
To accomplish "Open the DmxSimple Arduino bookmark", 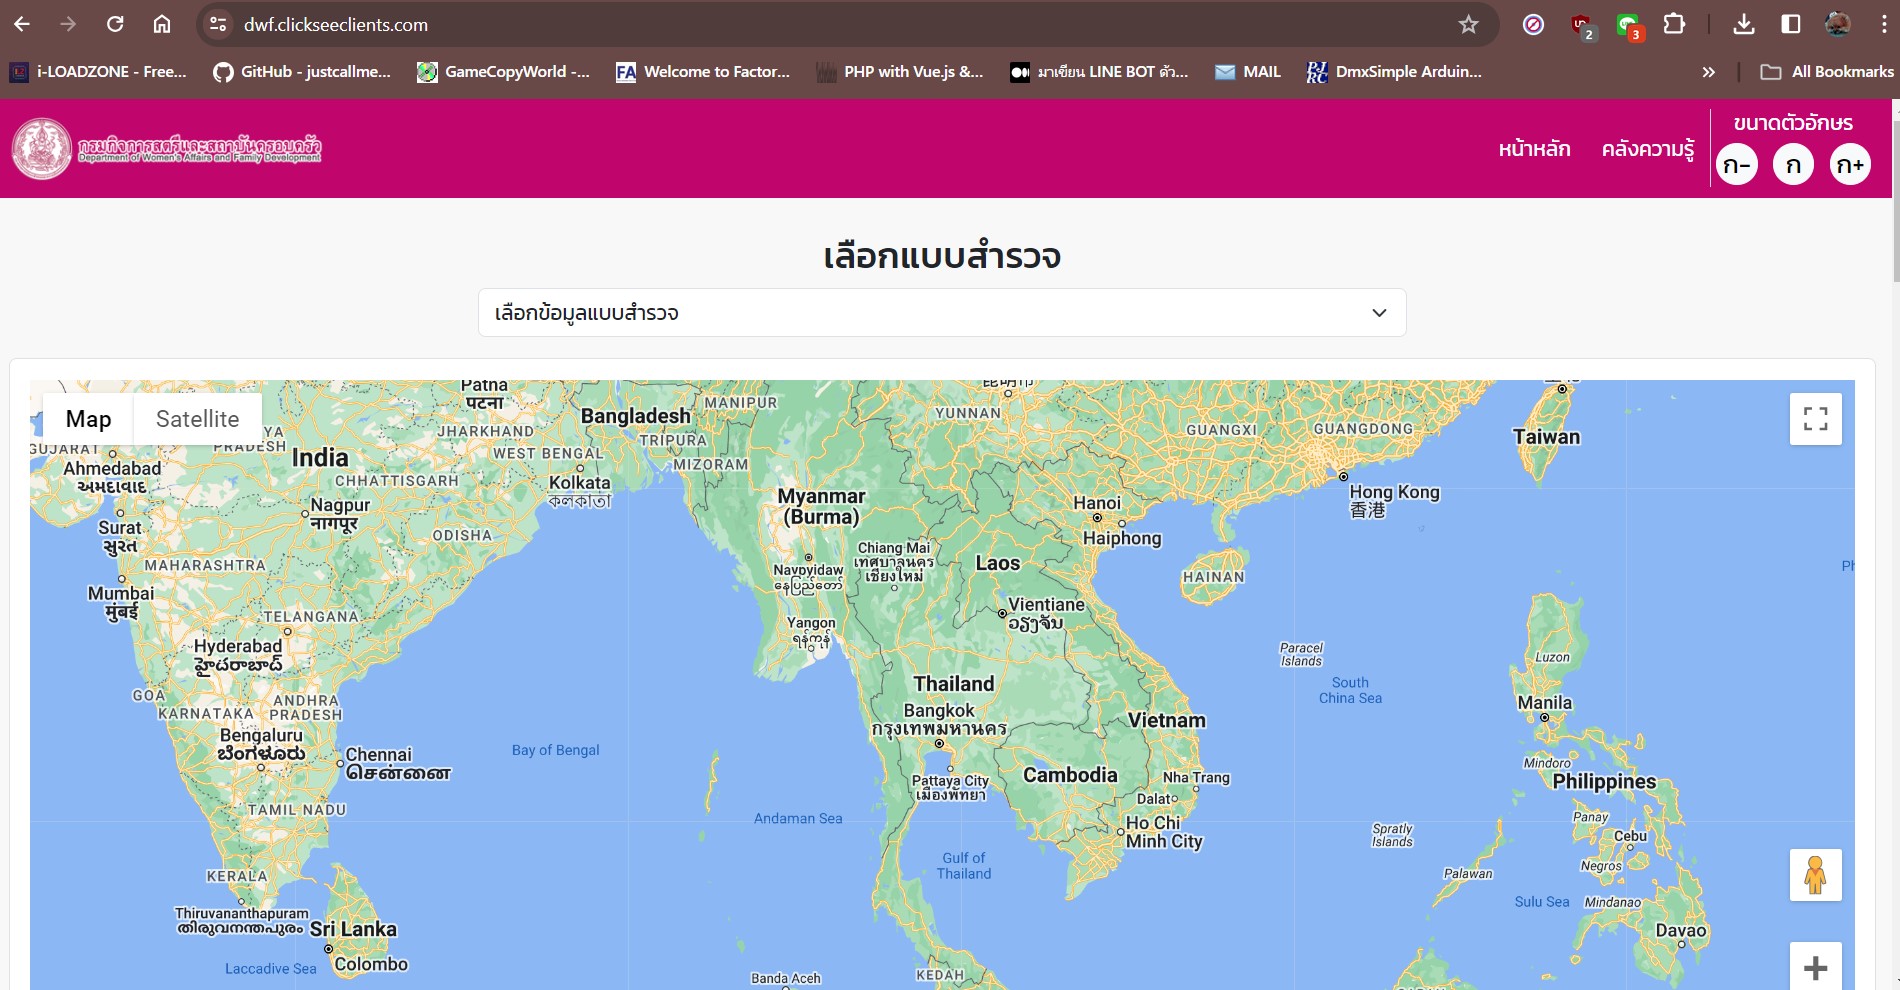I will click(1394, 72).
